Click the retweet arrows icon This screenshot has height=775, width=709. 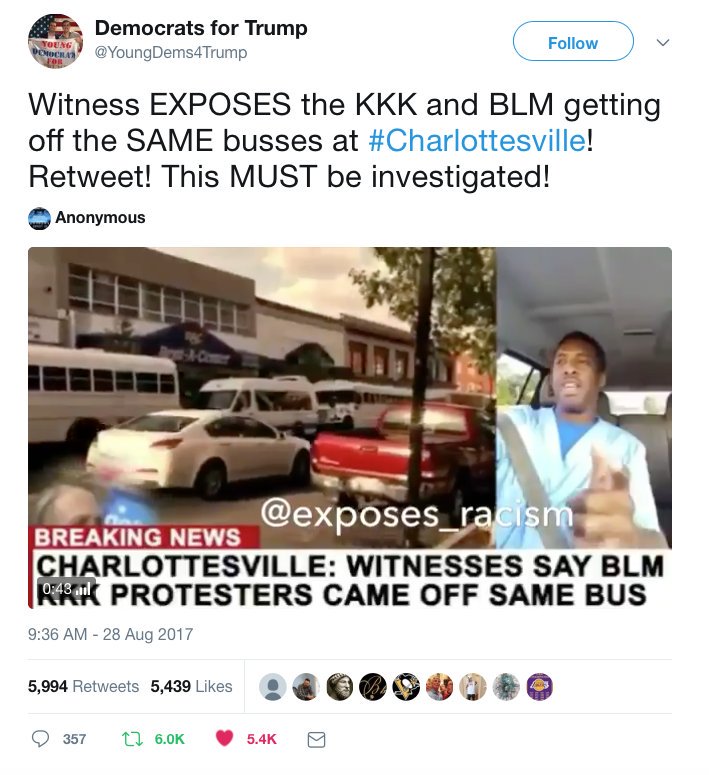(132, 739)
